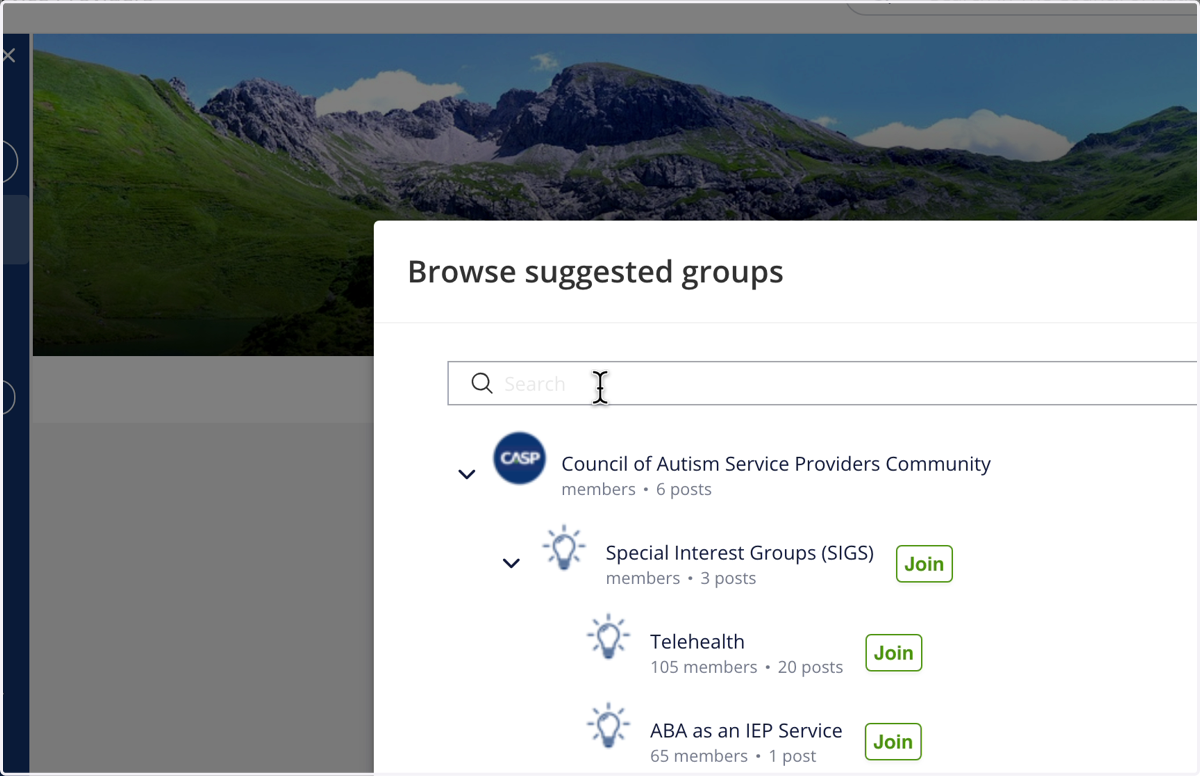Collapse the Special Interest Groups (SIGS) row
This screenshot has height=776, width=1200.
pos(511,564)
